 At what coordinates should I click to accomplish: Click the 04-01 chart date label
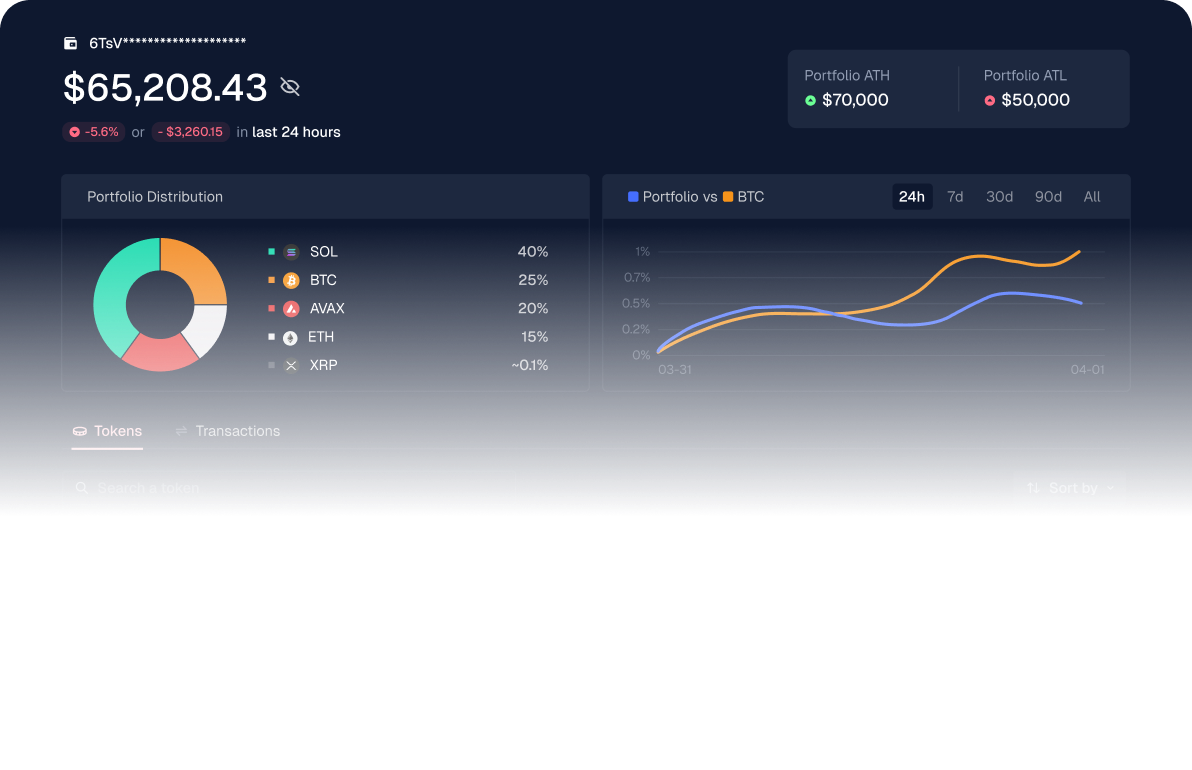tap(1088, 370)
